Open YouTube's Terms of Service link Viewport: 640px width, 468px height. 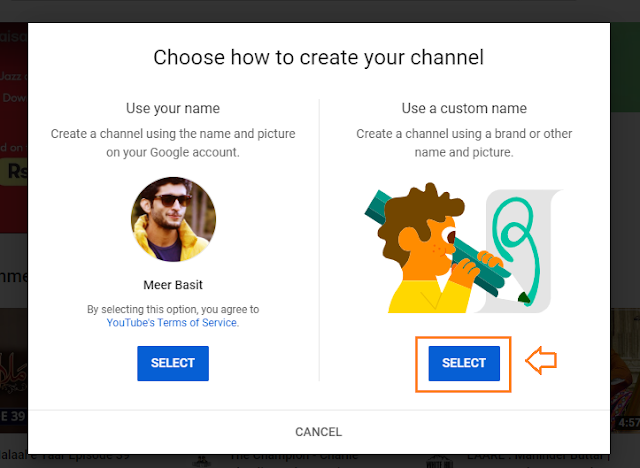click(172, 323)
